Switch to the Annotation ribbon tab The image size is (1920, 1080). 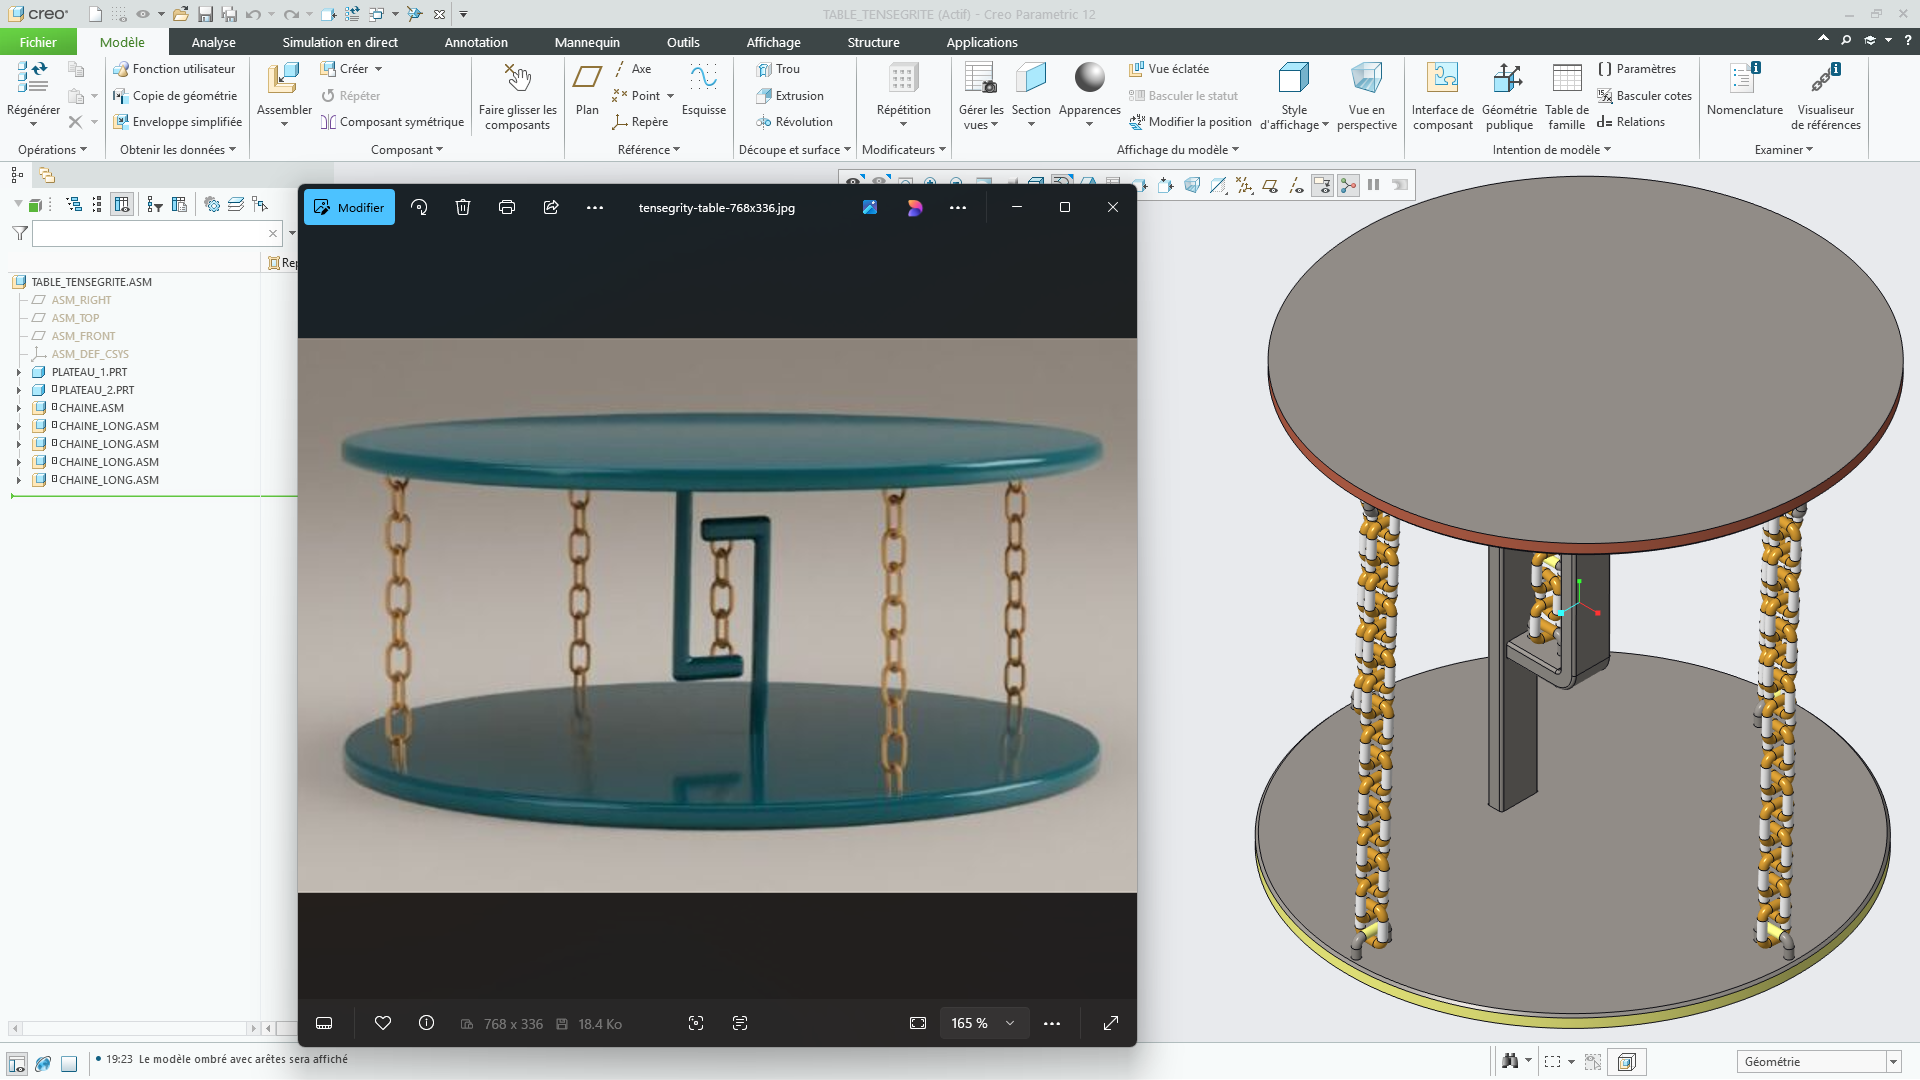pos(476,42)
